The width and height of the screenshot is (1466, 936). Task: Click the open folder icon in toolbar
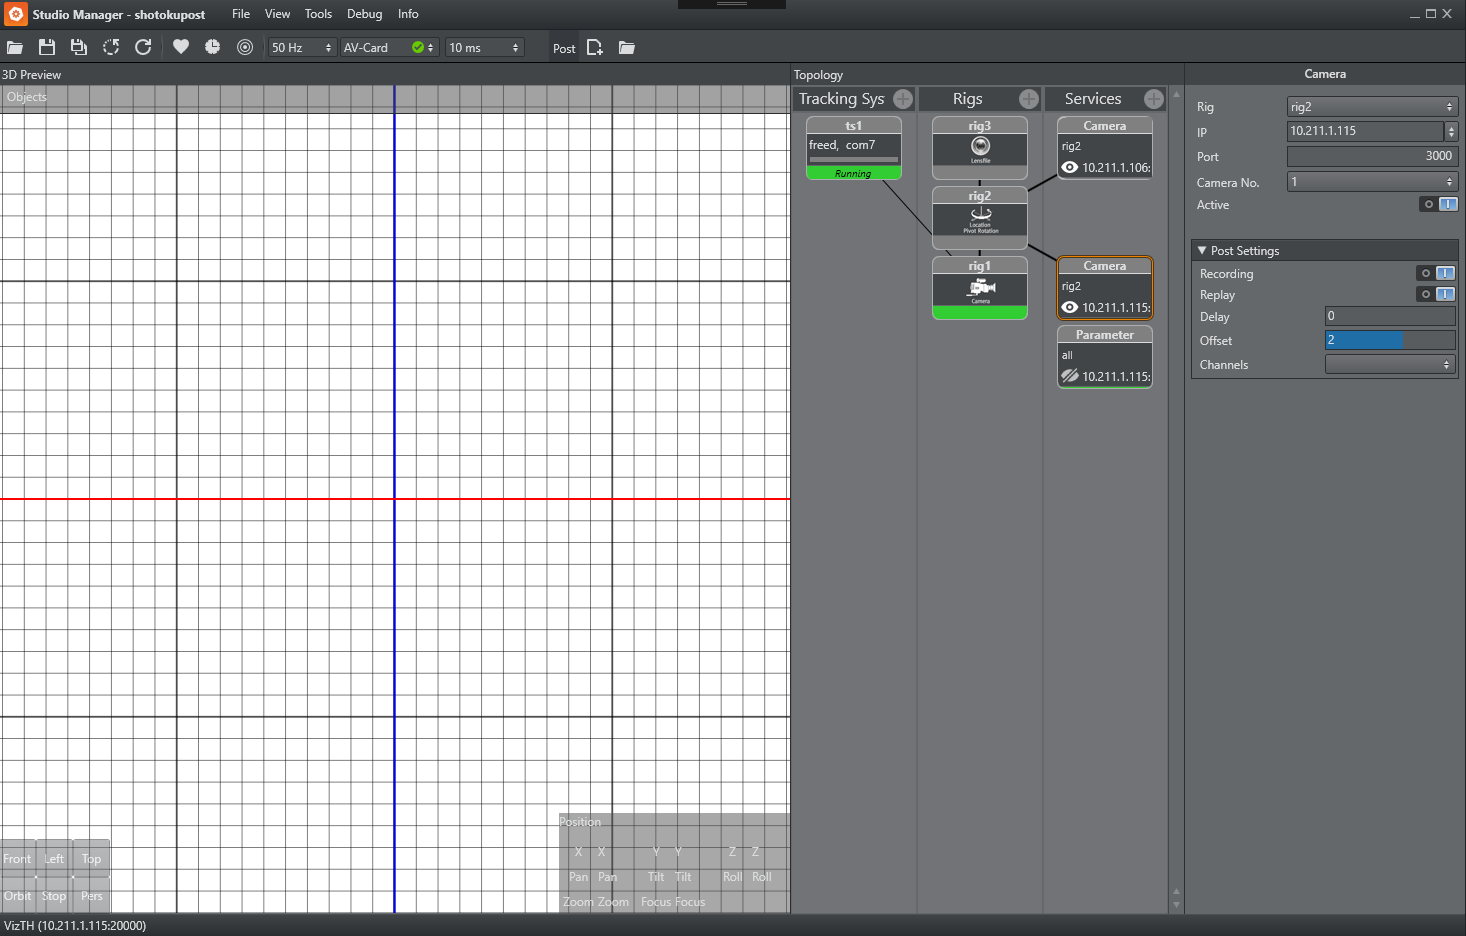click(x=15, y=47)
